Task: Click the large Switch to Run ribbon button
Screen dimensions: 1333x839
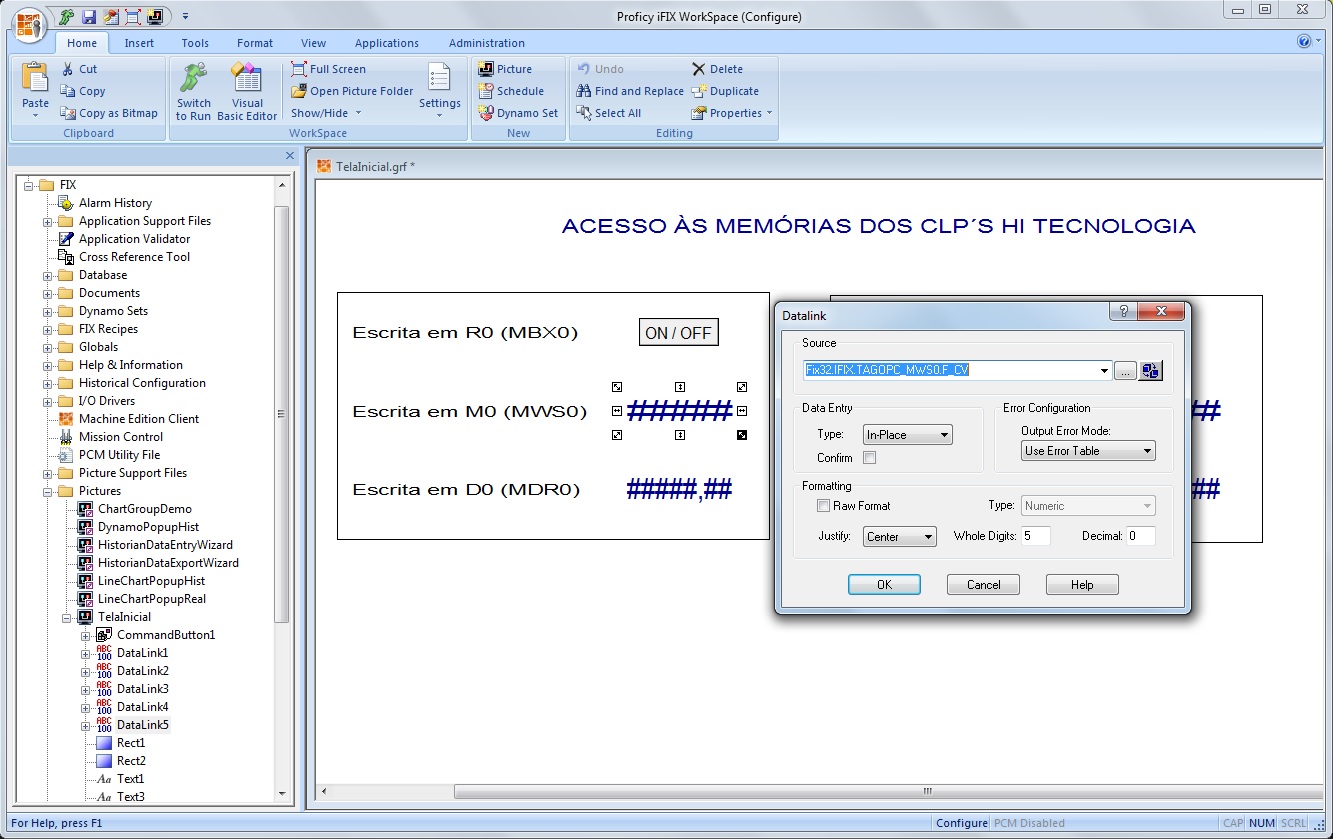Action: point(194,91)
